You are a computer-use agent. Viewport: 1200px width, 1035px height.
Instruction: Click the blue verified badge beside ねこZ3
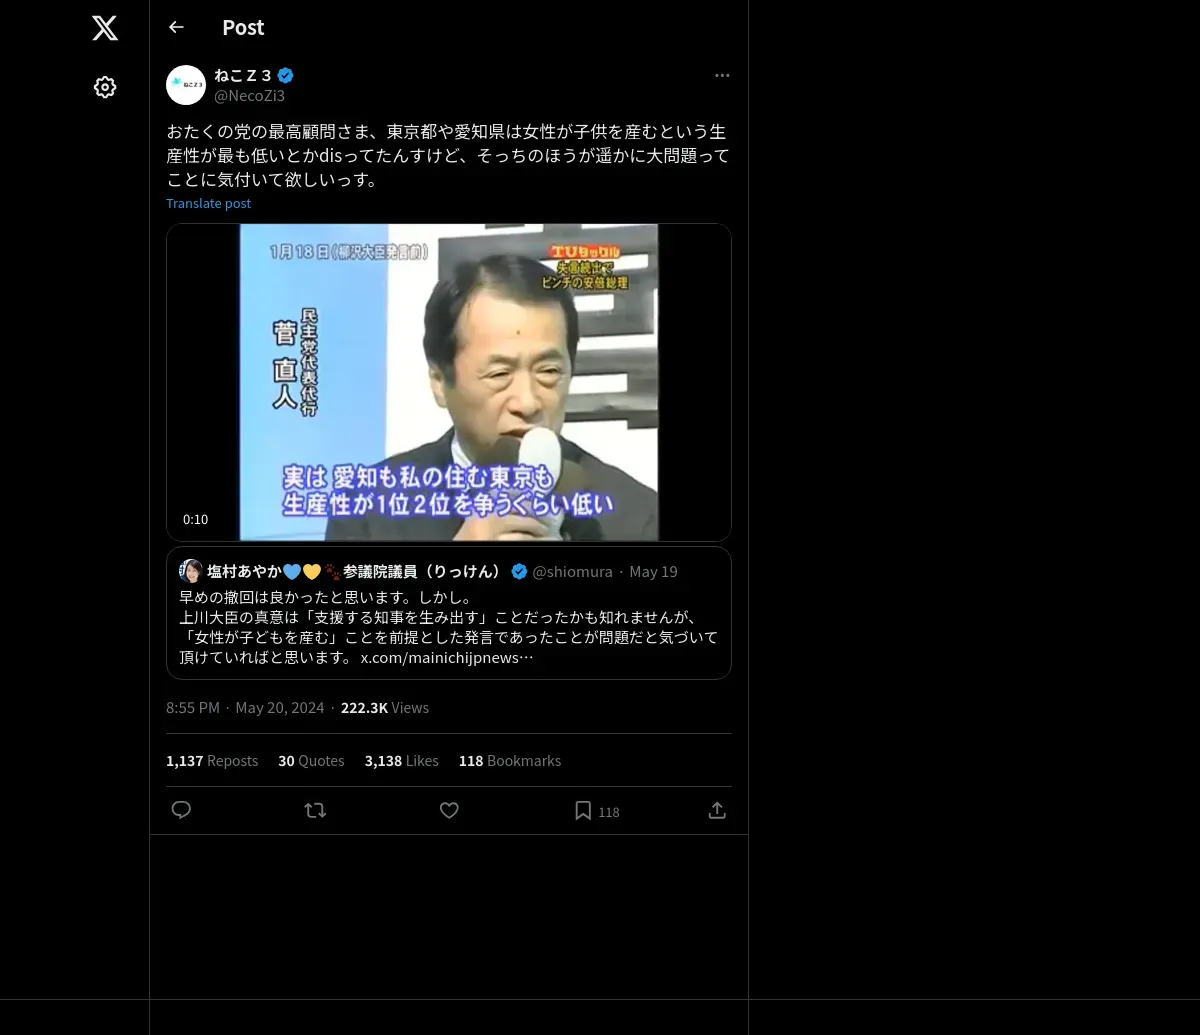coord(285,75)
